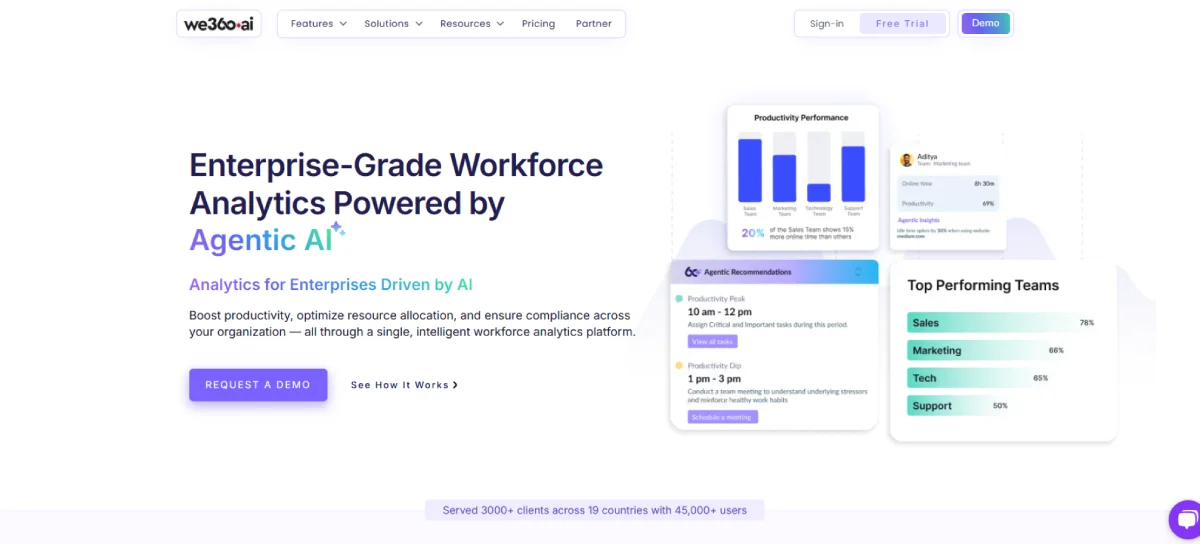The image size is (1200, 544).
Task: Open the Pricing page
Action: 538,24
